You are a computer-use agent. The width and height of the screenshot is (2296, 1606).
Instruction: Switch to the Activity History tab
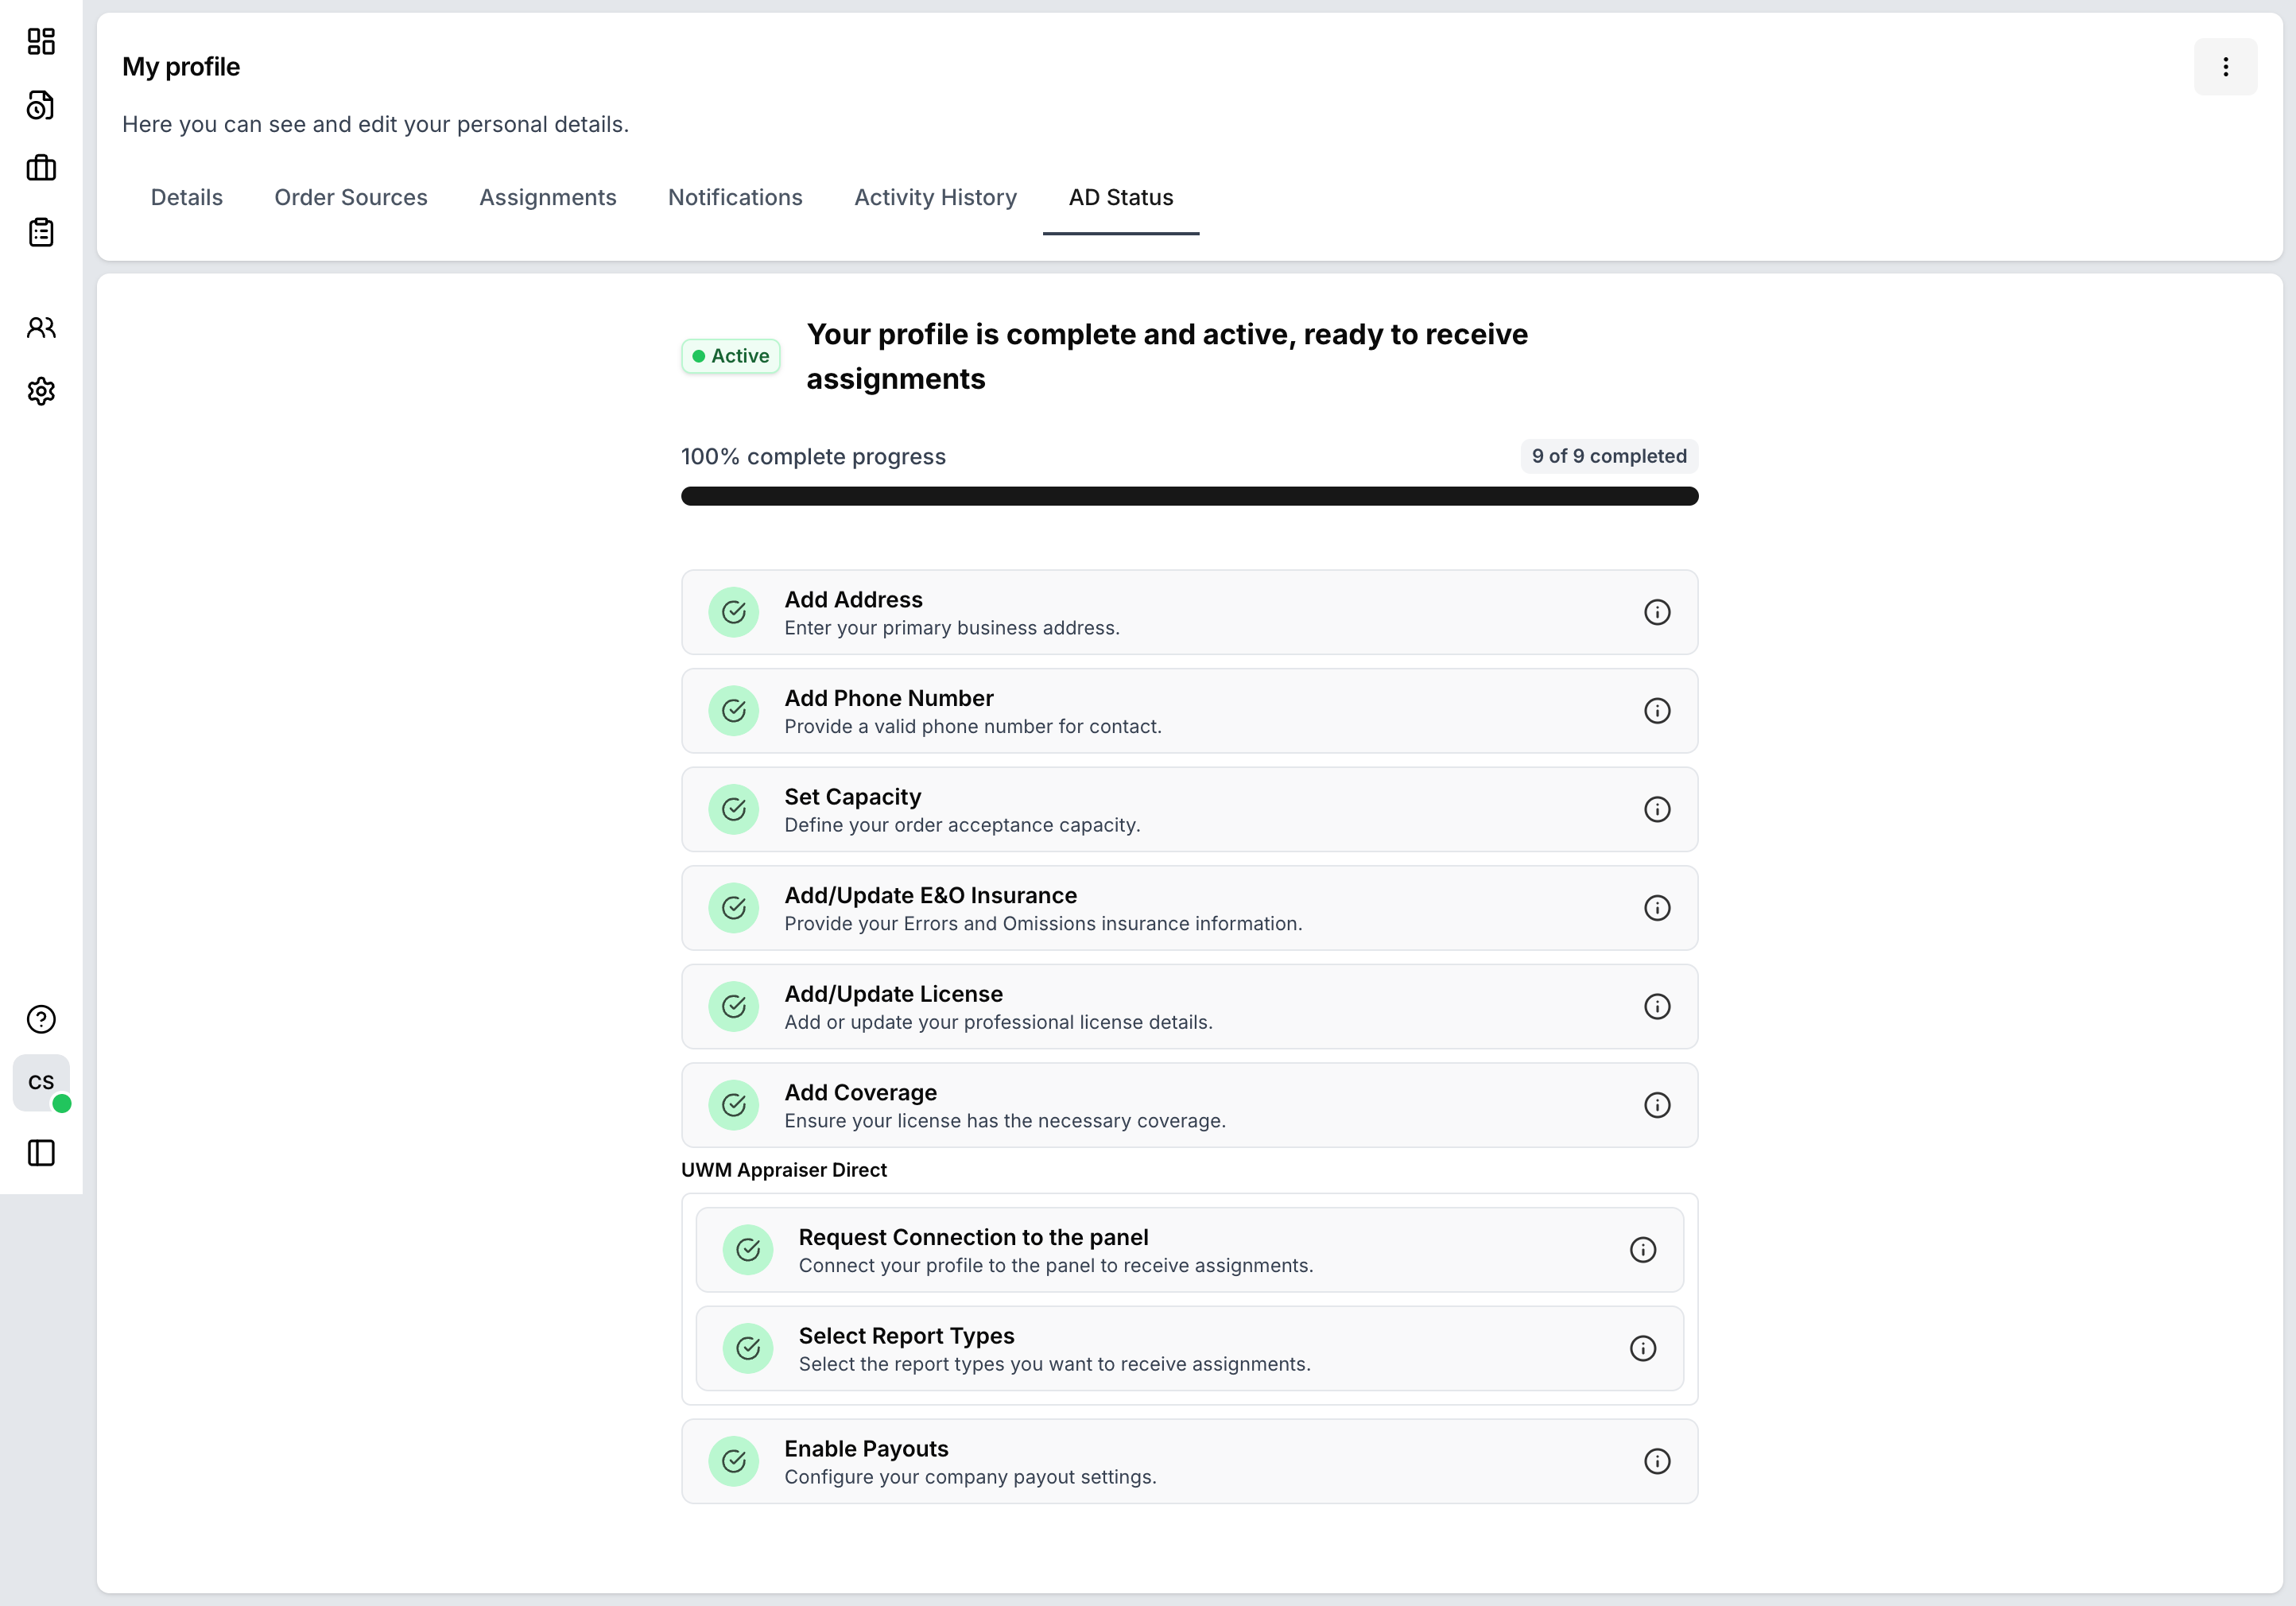pos(935,197)
